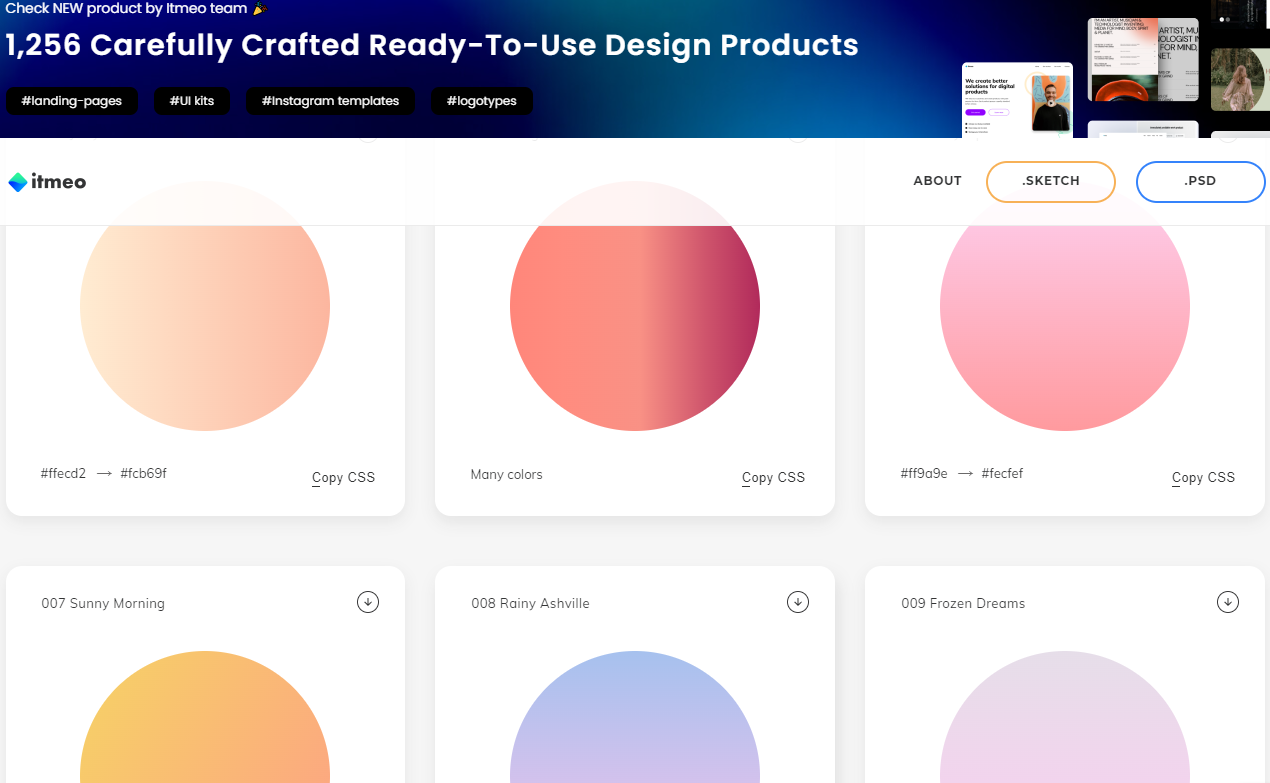Download the 008 Rainy Ashville gradient

click(x=798, y=602)
